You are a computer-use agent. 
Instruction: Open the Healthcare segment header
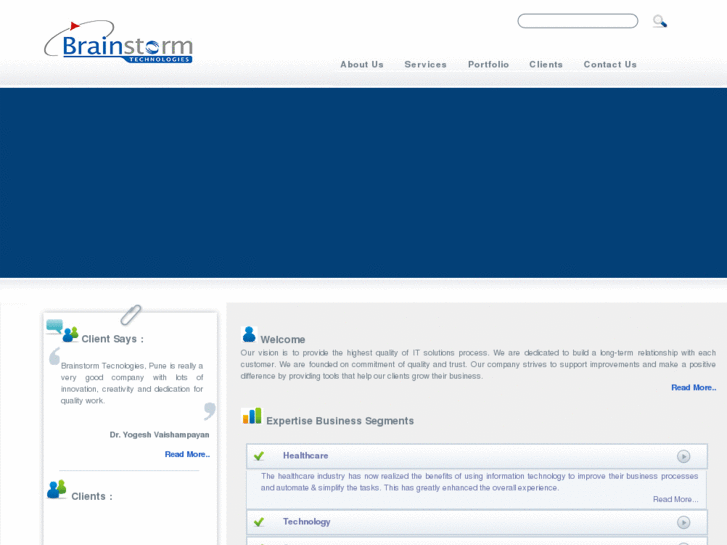click(477, 456)
